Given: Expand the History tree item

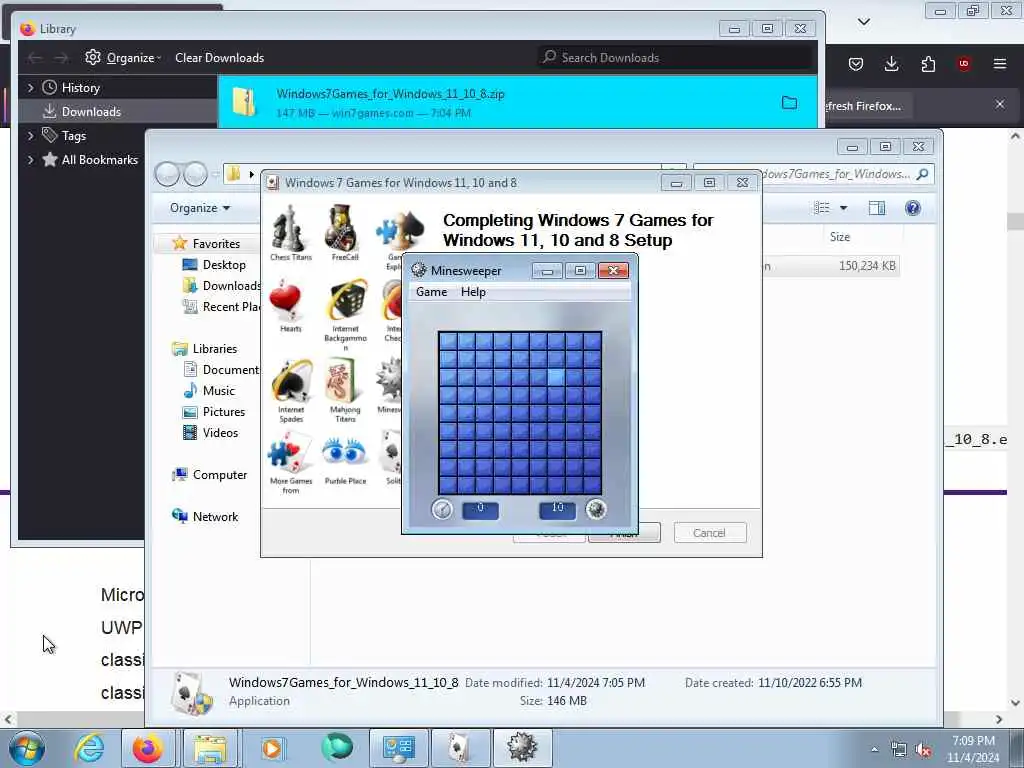Looking at the screenshot, I should point(30,88).
